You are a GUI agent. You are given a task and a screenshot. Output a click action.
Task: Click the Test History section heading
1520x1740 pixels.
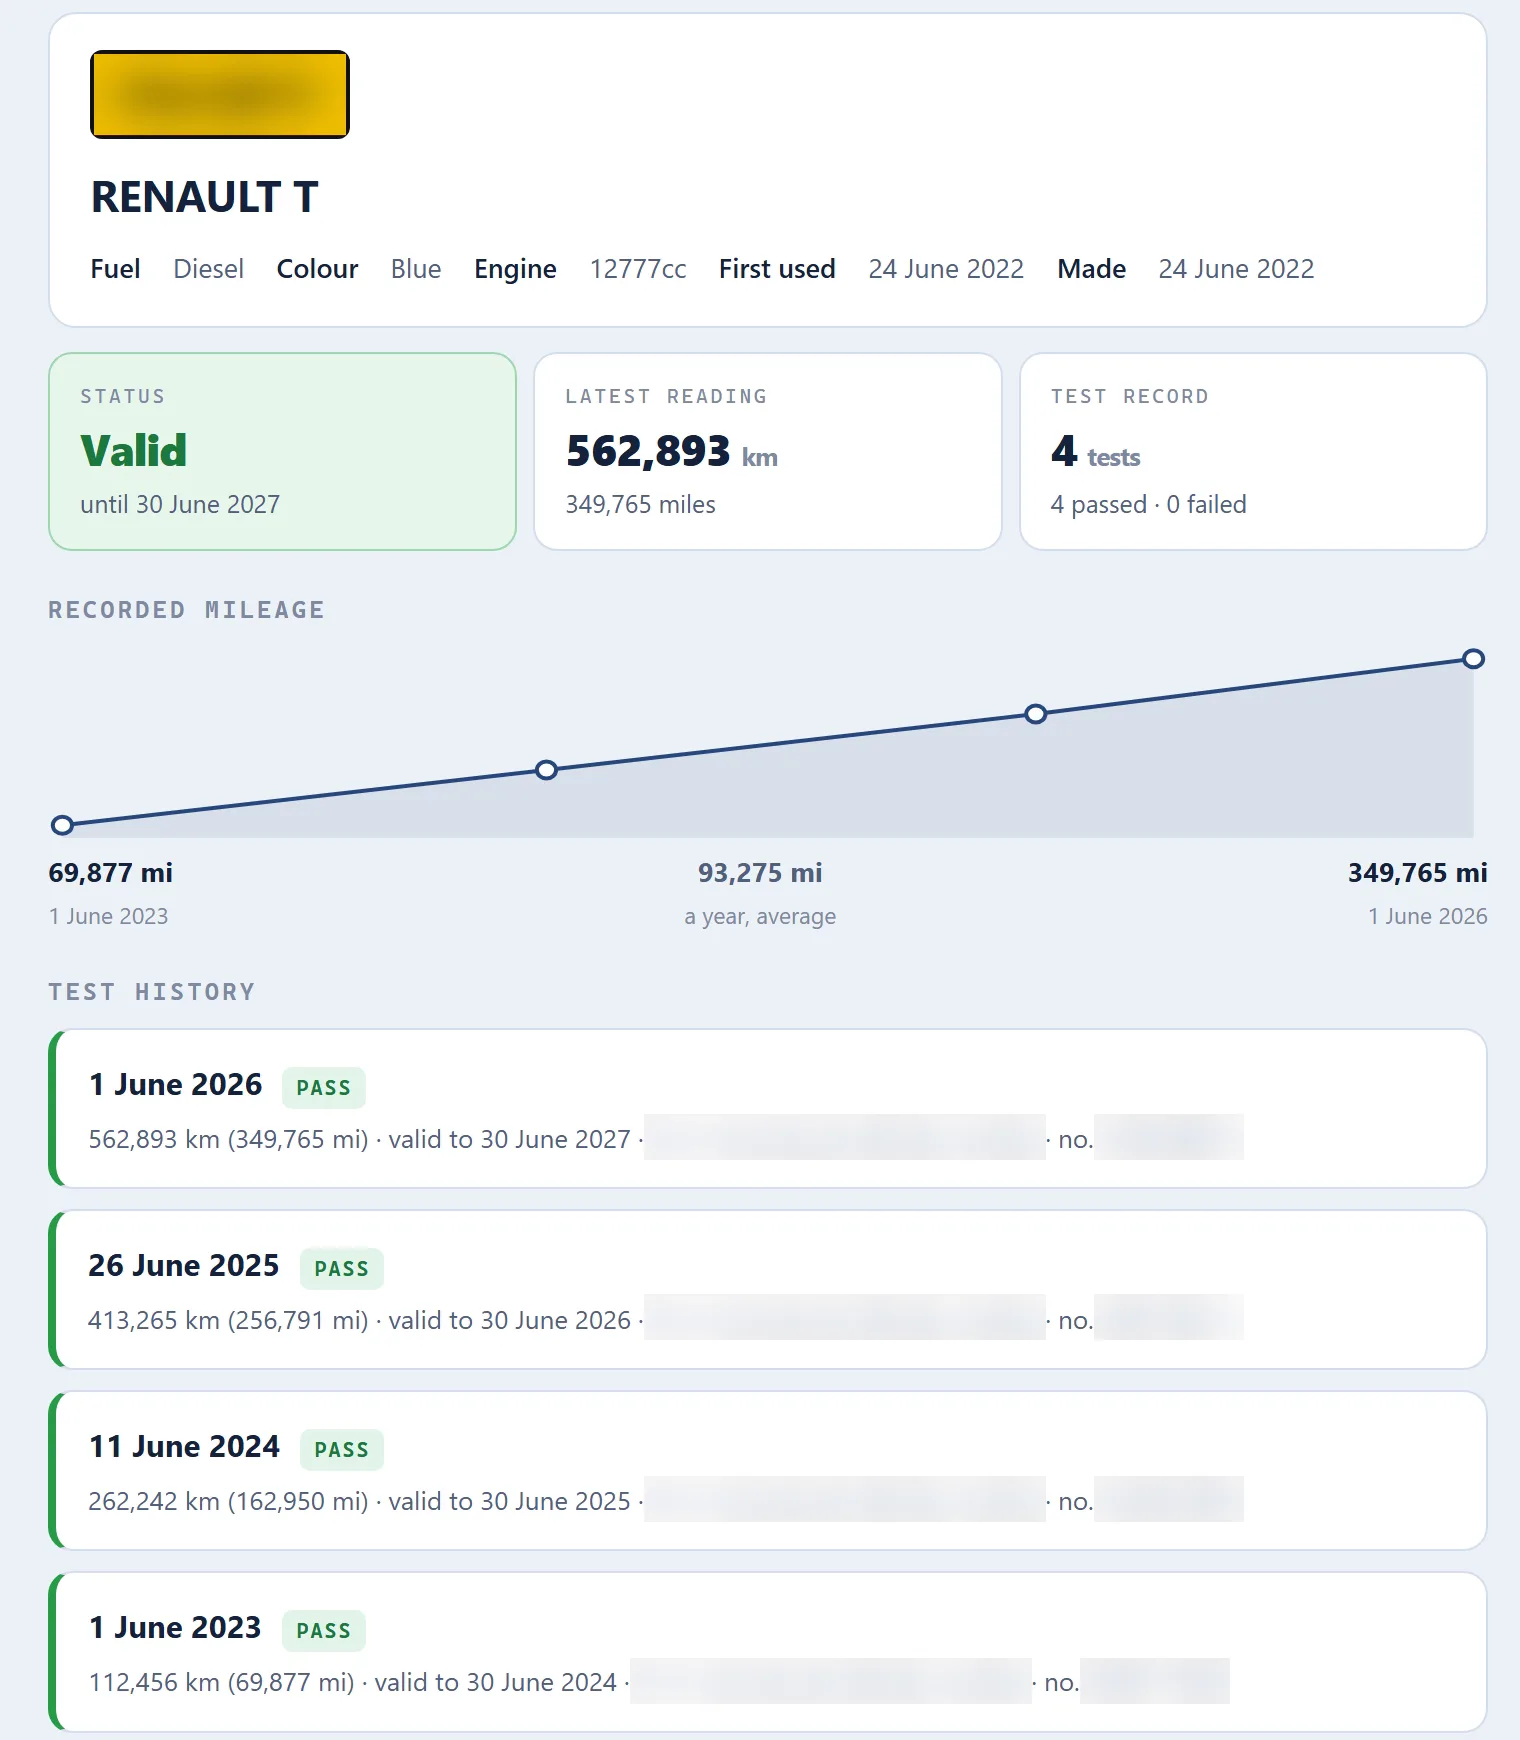point(152,992)
